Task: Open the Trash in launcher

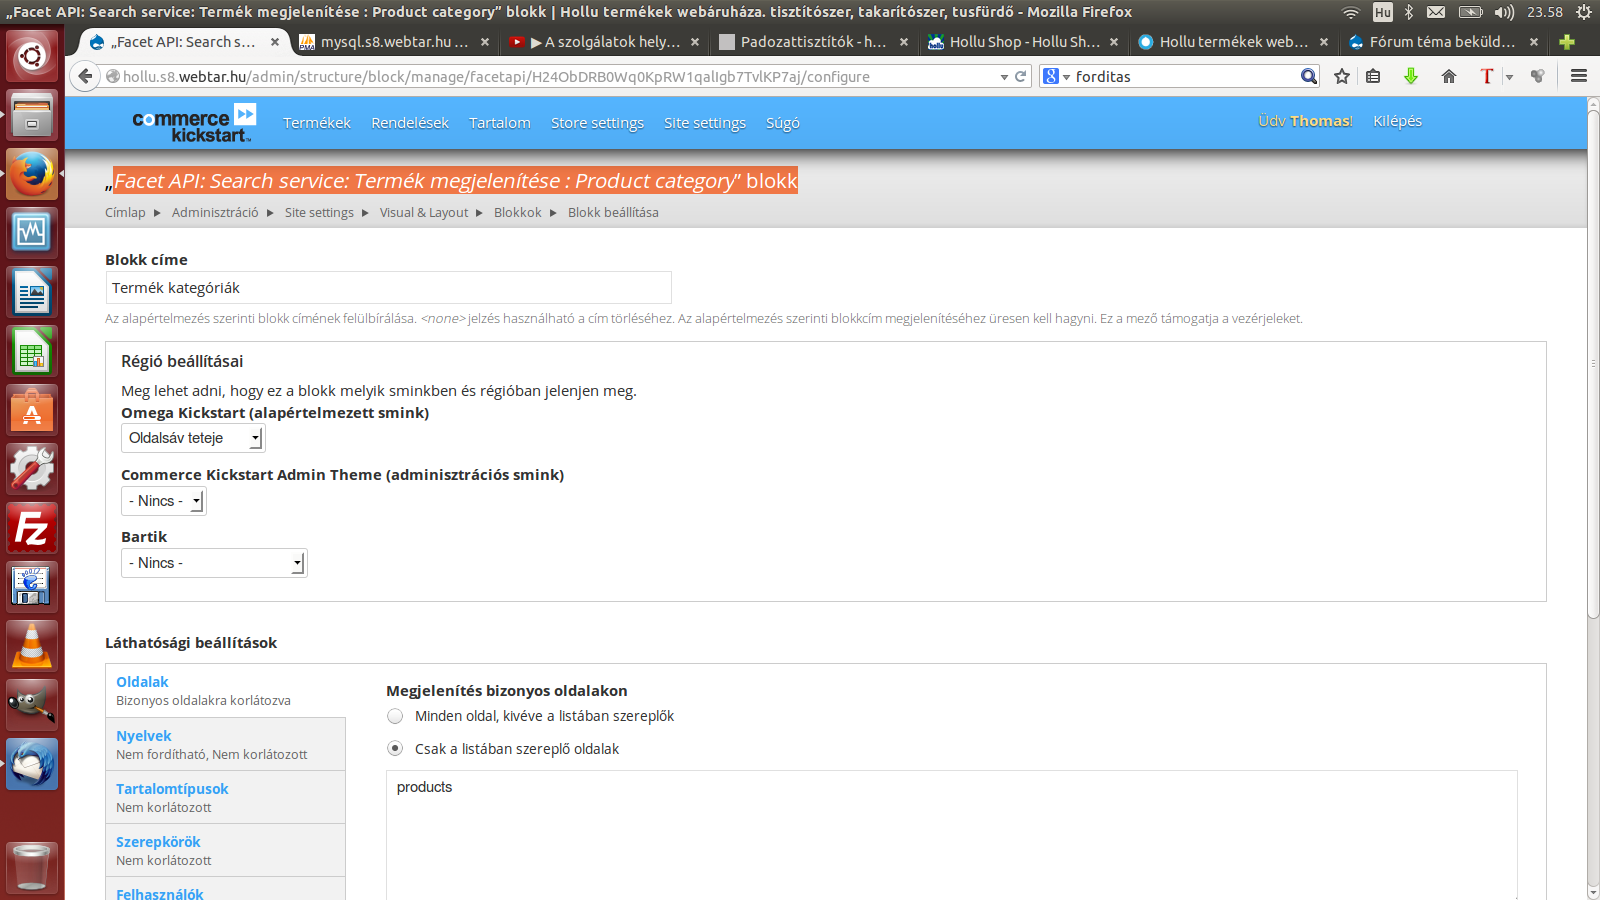Action: [32, 867]
